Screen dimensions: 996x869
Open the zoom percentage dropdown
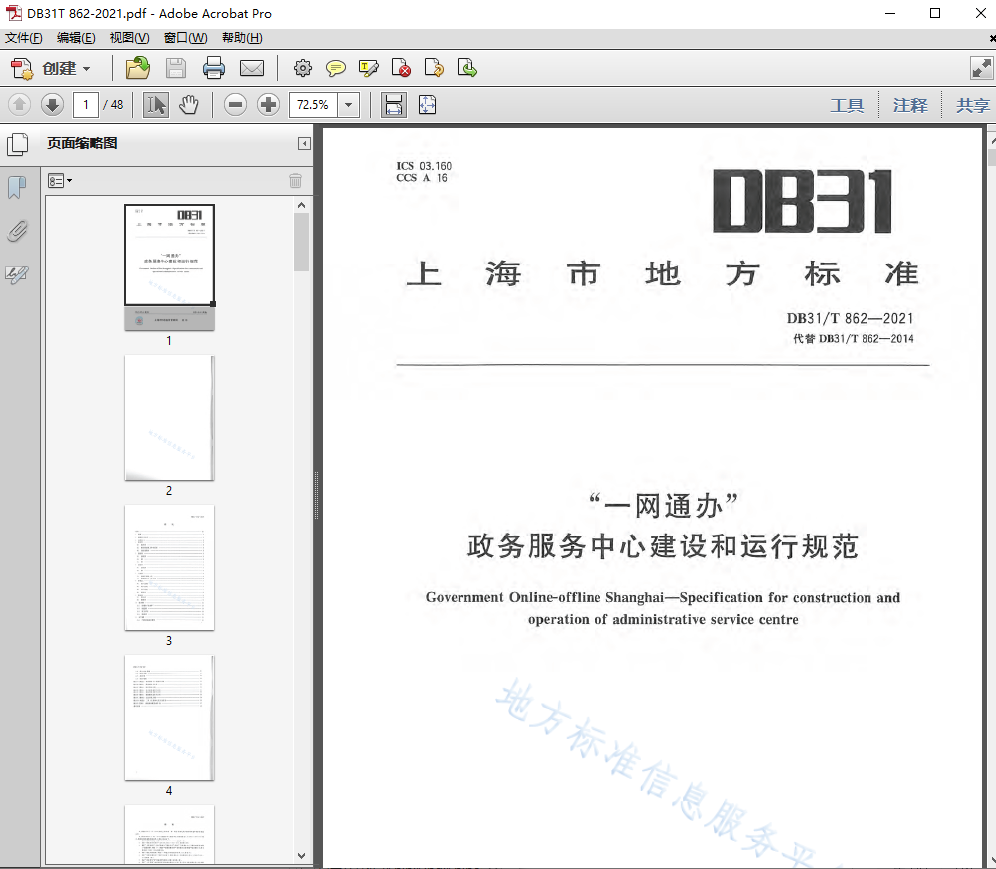[x=348, y=104]
